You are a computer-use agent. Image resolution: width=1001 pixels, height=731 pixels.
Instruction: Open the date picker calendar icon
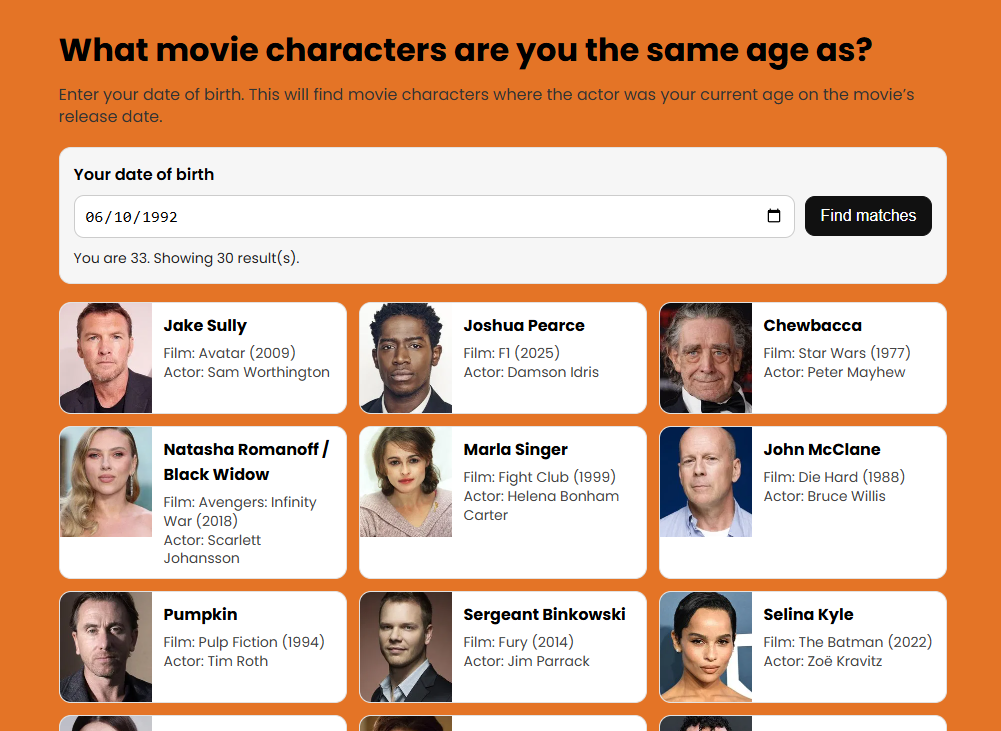[x=774, y=215]
